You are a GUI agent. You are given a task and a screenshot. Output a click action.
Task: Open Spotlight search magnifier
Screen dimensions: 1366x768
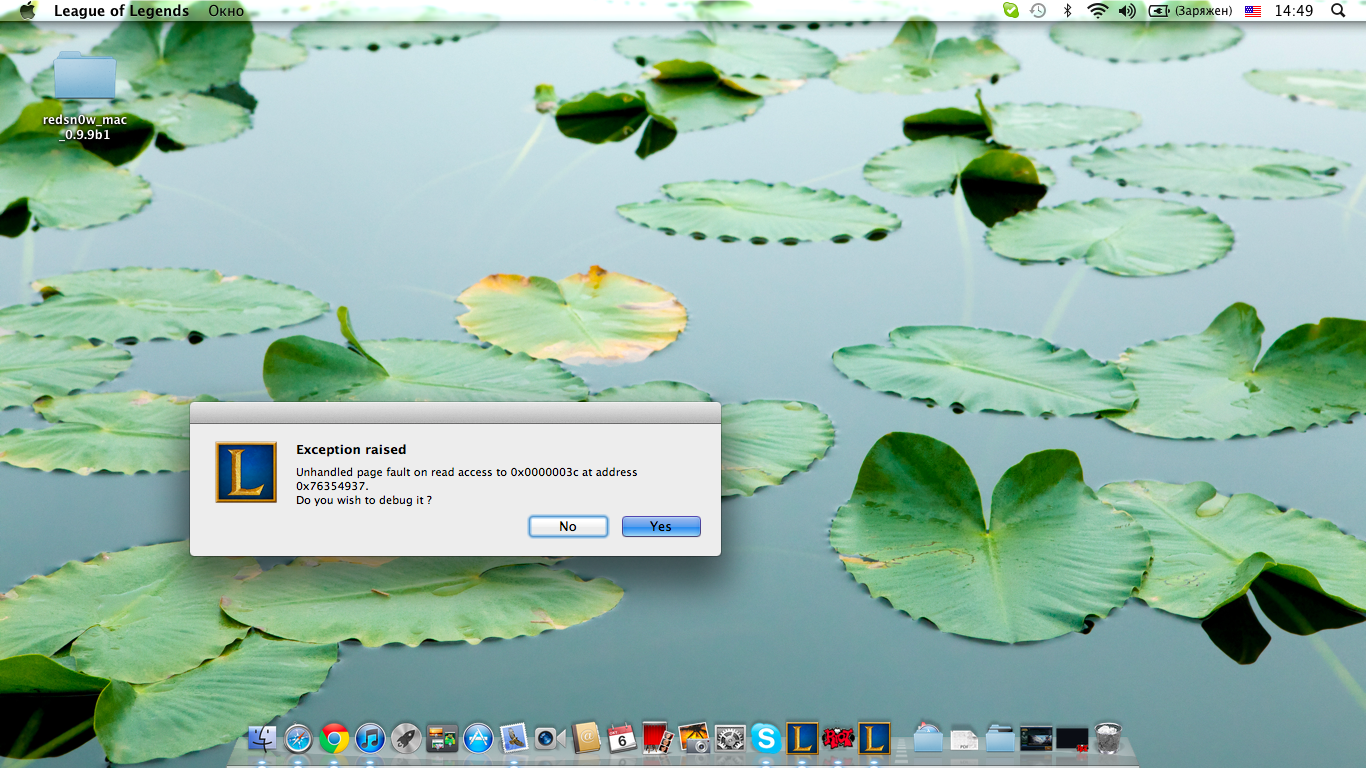(1338, 11)
